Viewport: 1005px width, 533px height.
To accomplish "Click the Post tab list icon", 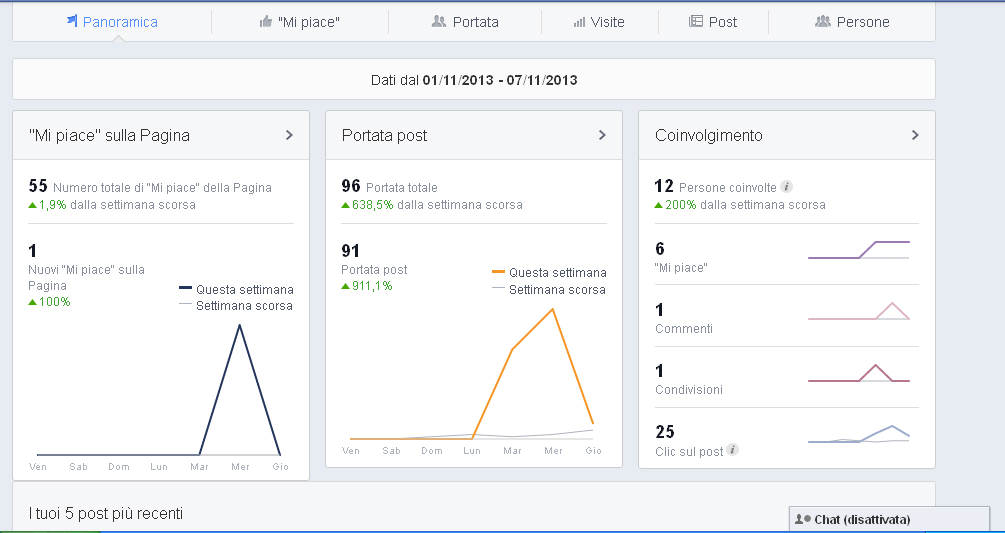I will coord(696,21).
